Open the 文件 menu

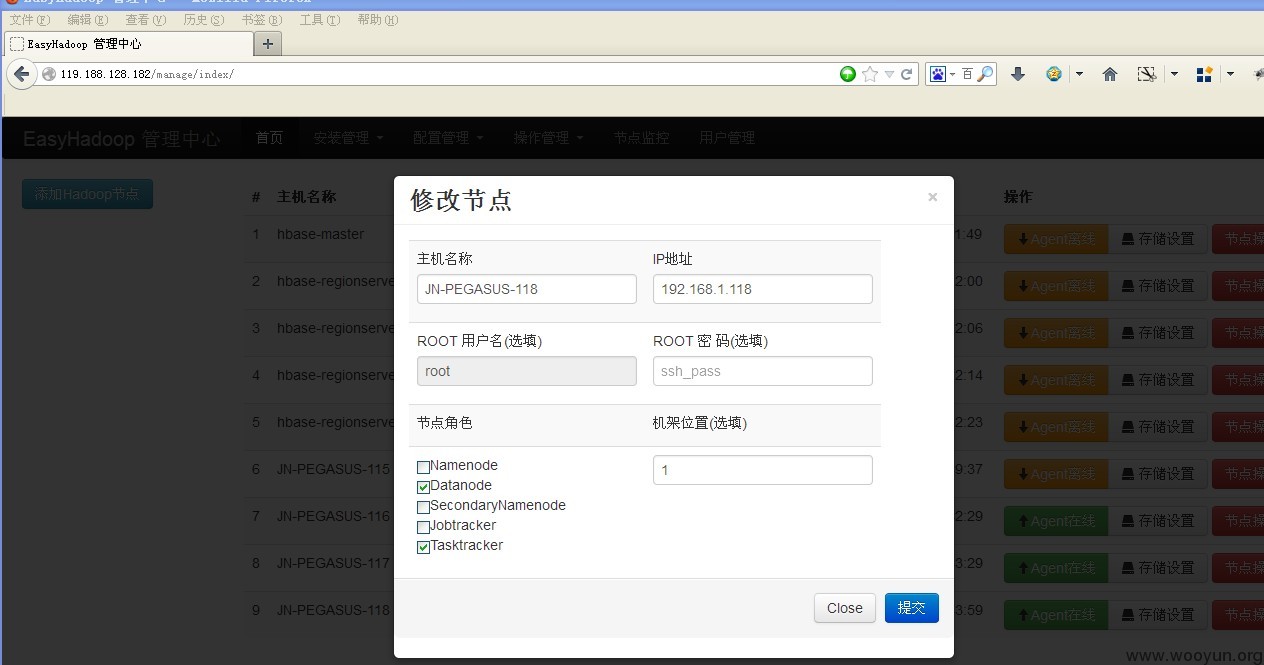[x=29, y=20]
